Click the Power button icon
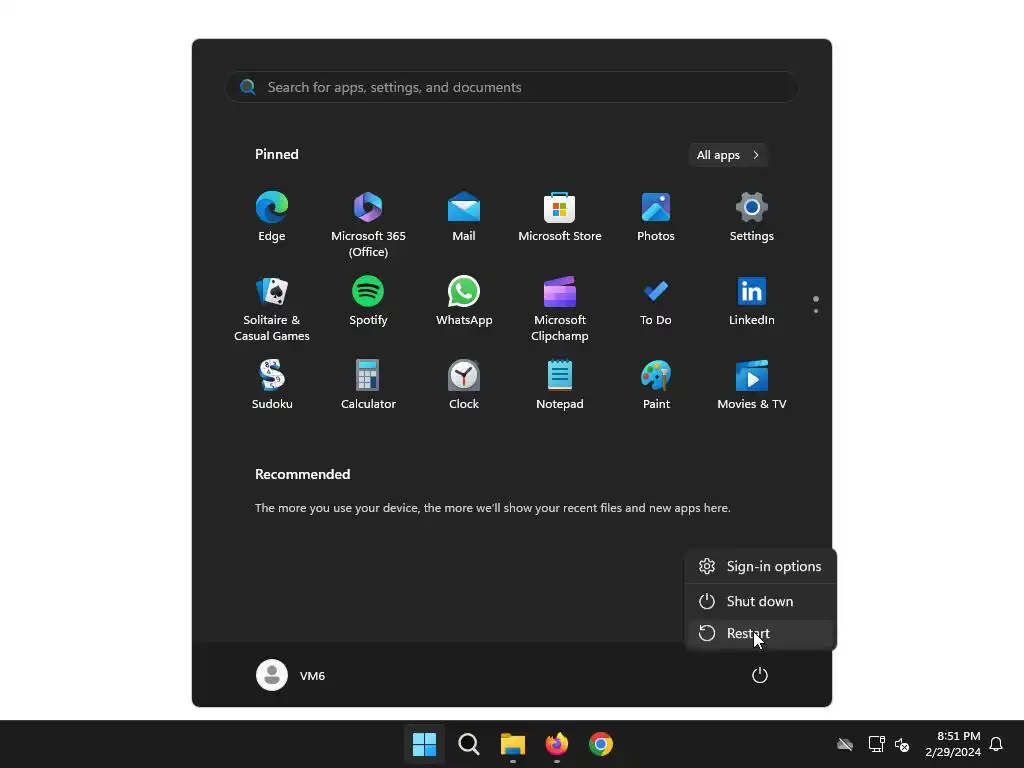The width and height of the screenshot is (1024, 768). (760, 675)
